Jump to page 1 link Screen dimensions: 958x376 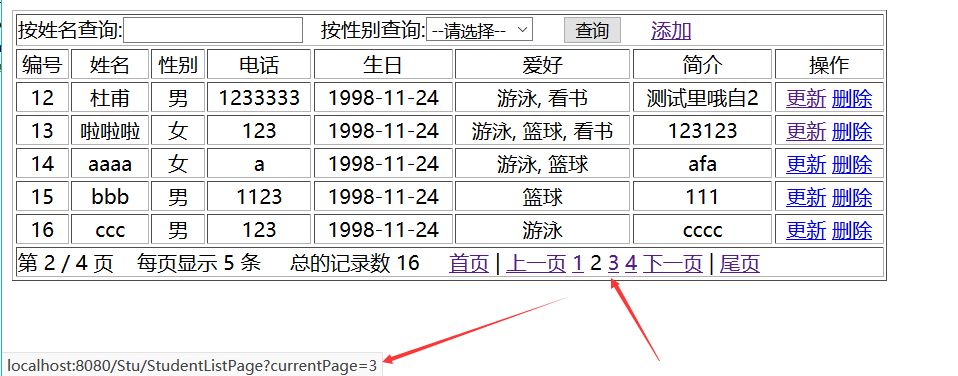click(x=577, y=263)
